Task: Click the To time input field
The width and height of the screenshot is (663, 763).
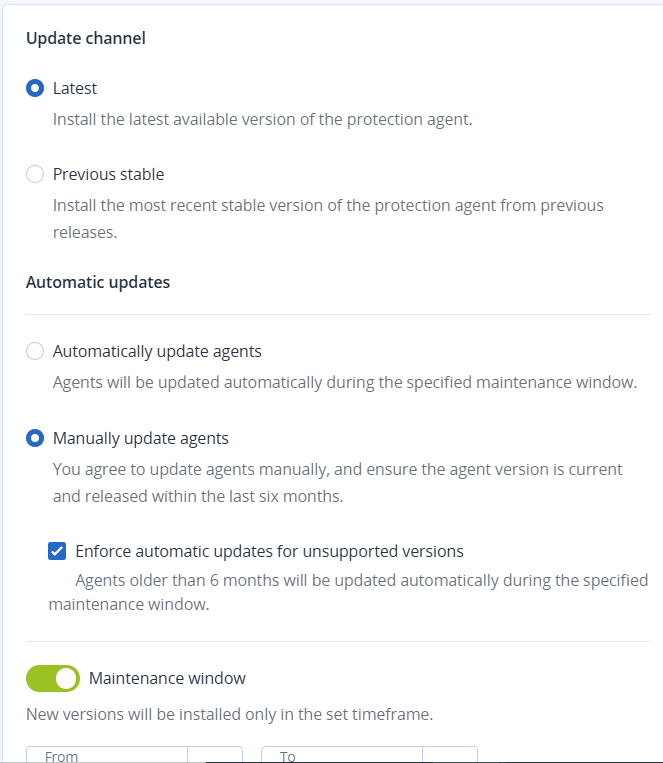Action: (342, 755)
